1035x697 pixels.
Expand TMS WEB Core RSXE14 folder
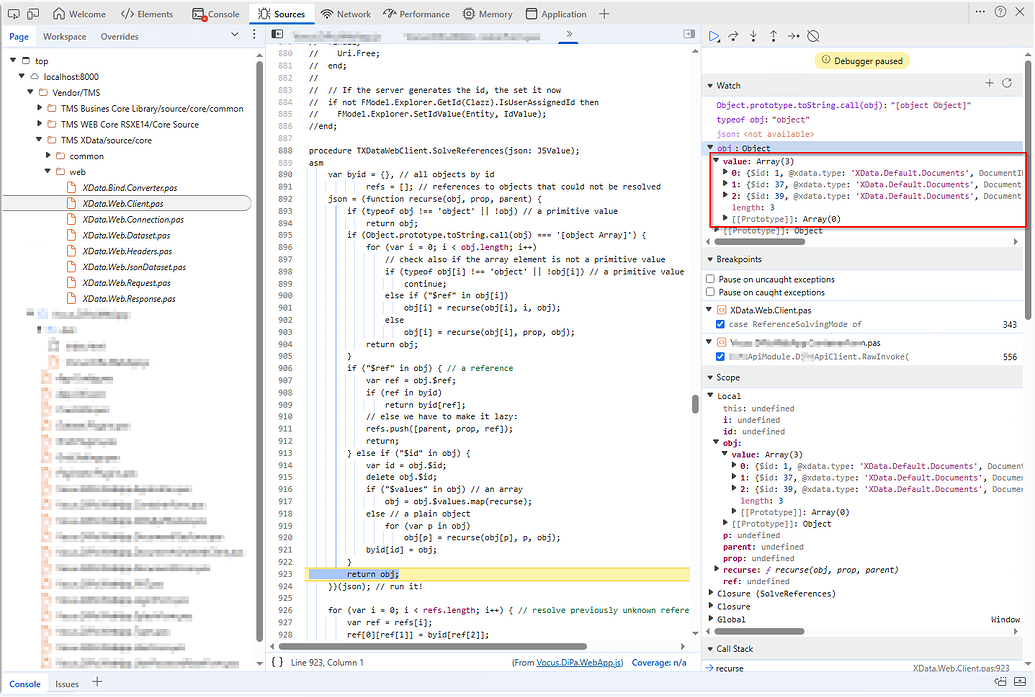point(40,123)
